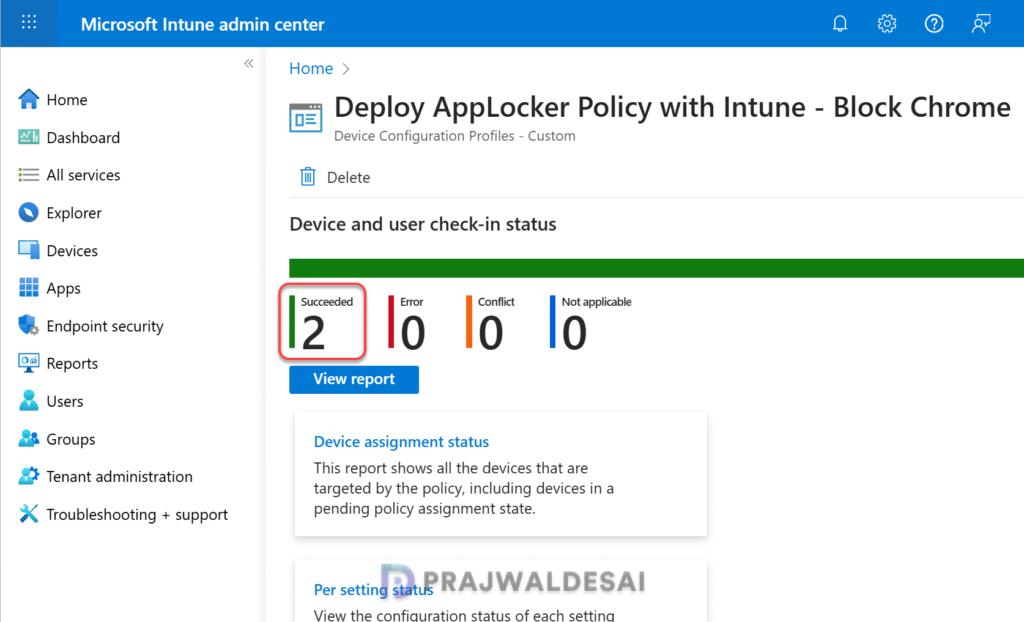Open Reports in the sidebar

pos(72,364)
